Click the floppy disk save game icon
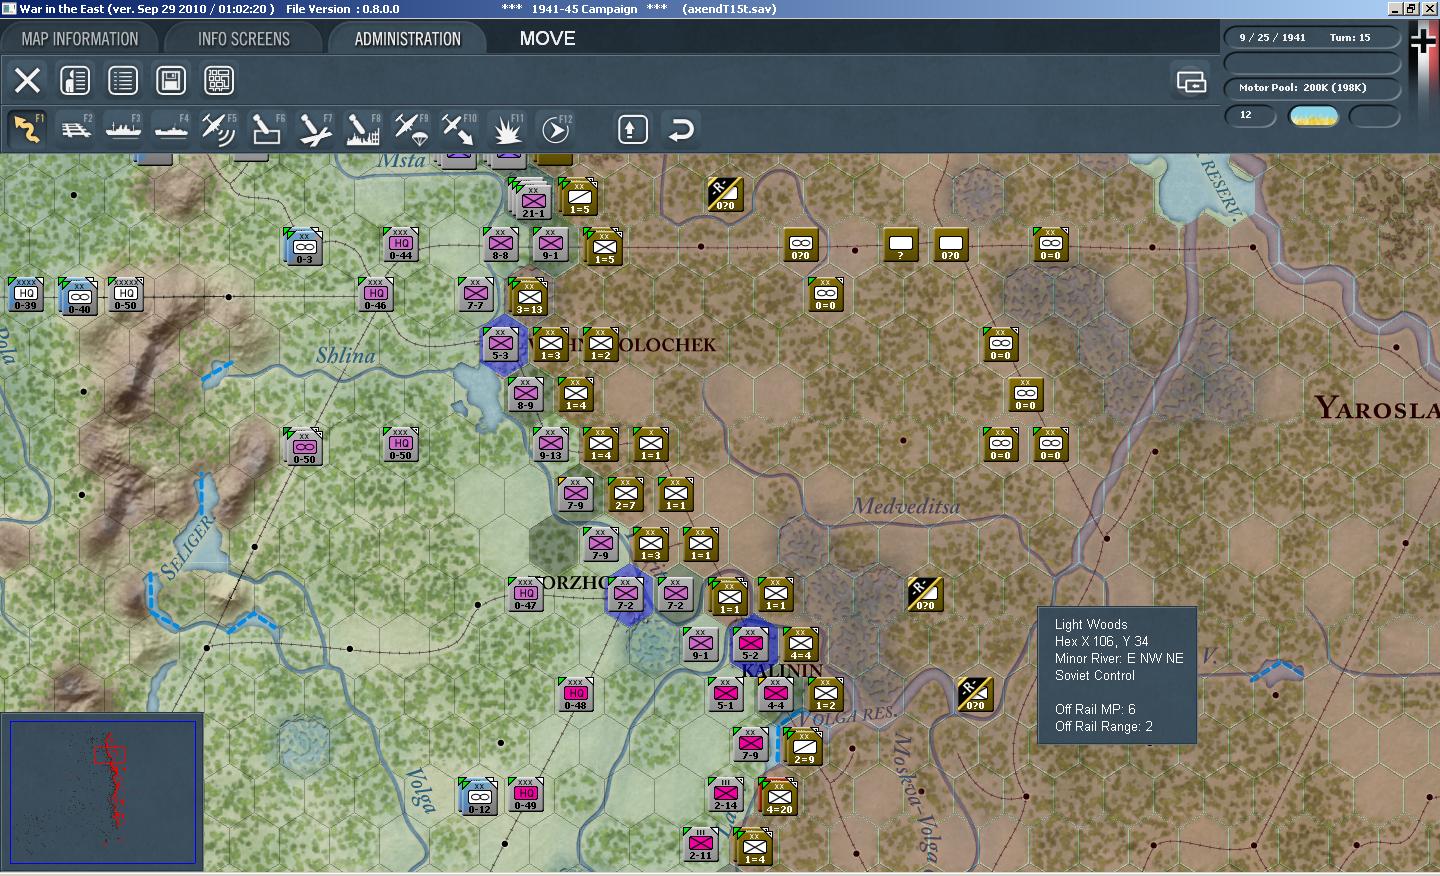1440x876 pixels. [171, 80]
